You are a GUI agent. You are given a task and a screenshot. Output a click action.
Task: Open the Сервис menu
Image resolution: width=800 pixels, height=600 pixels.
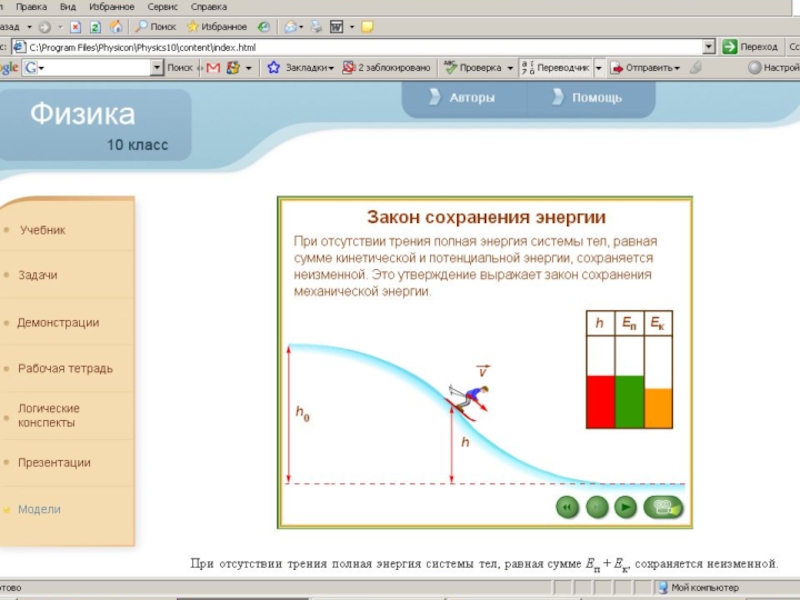(162, 7)
